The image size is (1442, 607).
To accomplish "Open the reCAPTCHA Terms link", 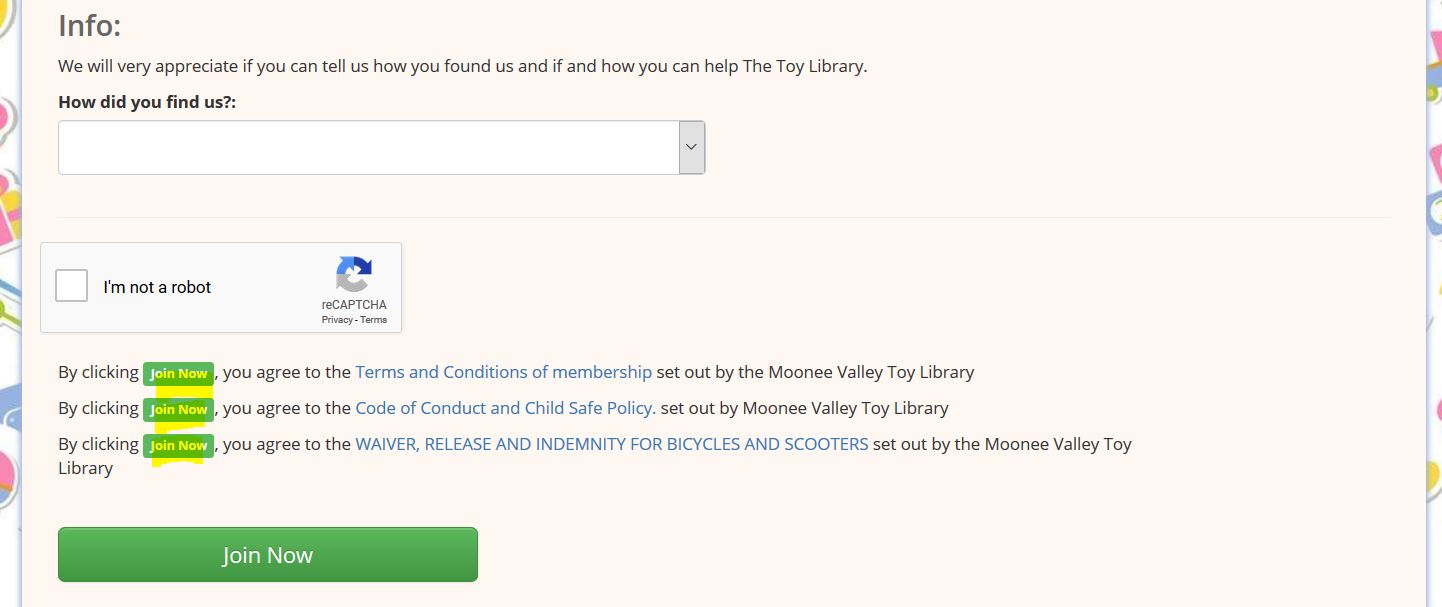I will pyautogui.click(x=374, y=320).
